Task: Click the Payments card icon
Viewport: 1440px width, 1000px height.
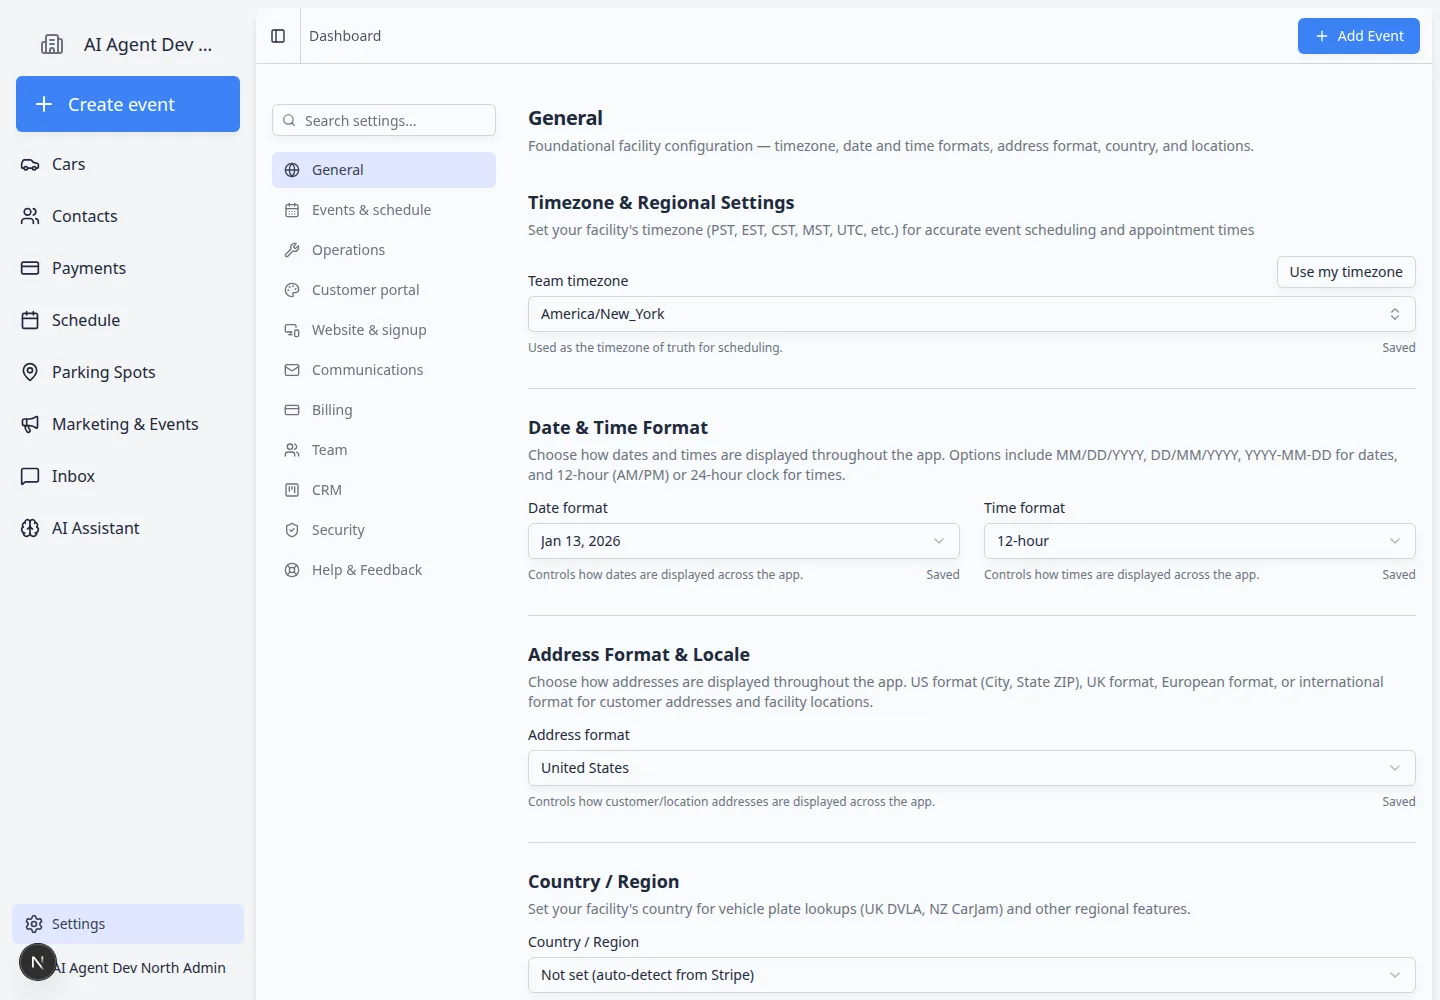Action: [30, 268]
